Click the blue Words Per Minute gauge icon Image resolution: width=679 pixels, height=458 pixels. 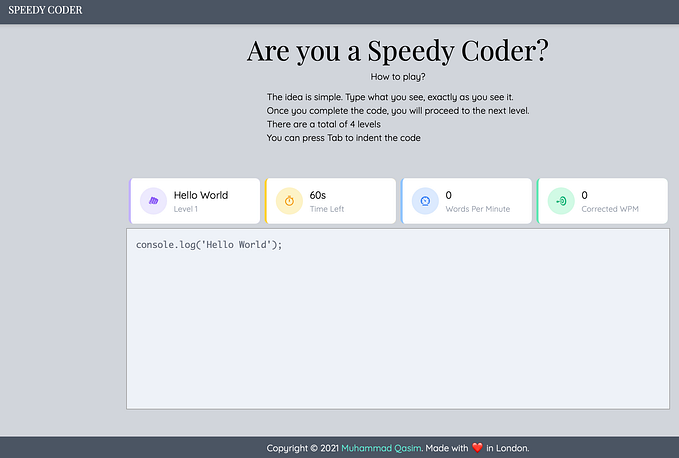(425, 201)
